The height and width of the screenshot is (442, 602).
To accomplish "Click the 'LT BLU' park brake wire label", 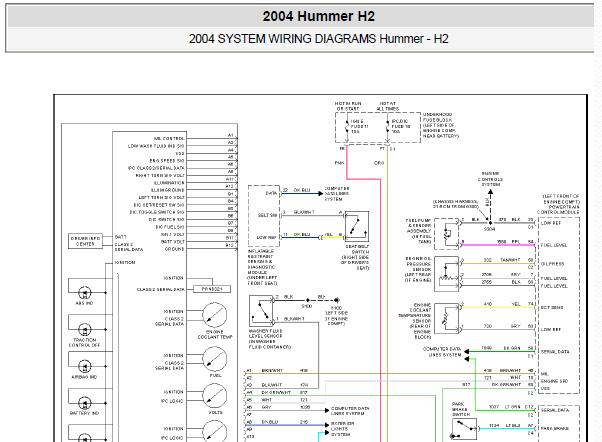I will [513, 425].
